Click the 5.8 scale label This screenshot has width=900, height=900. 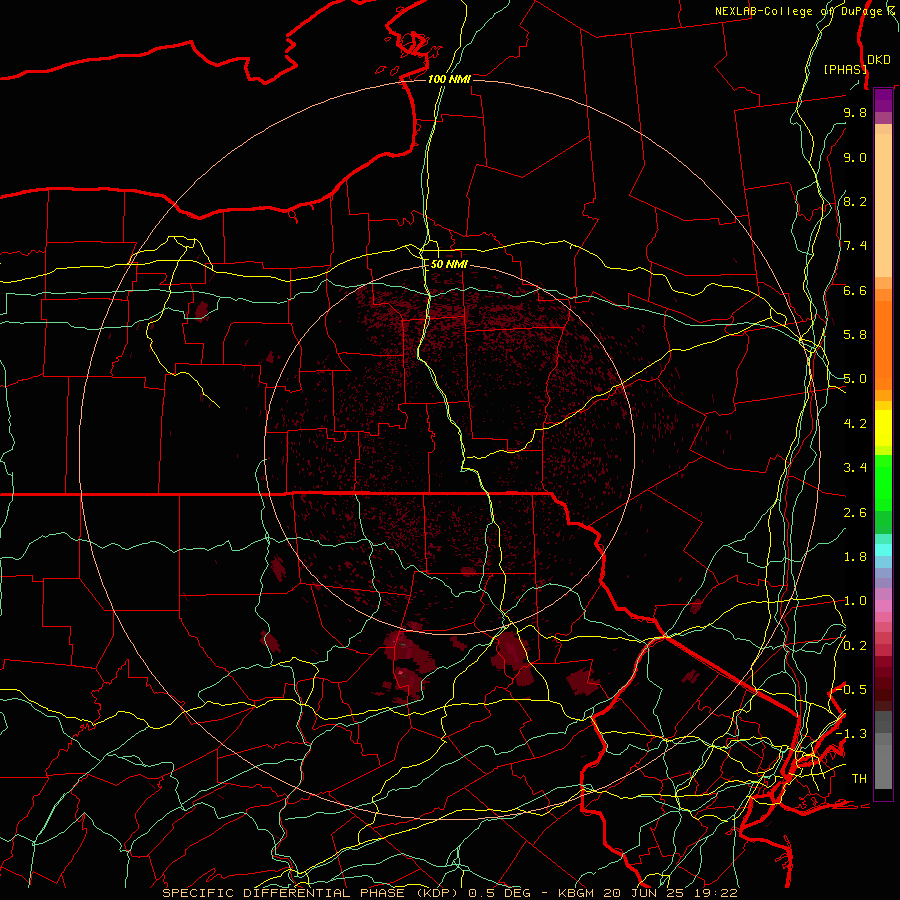click(x=855, y=335)
